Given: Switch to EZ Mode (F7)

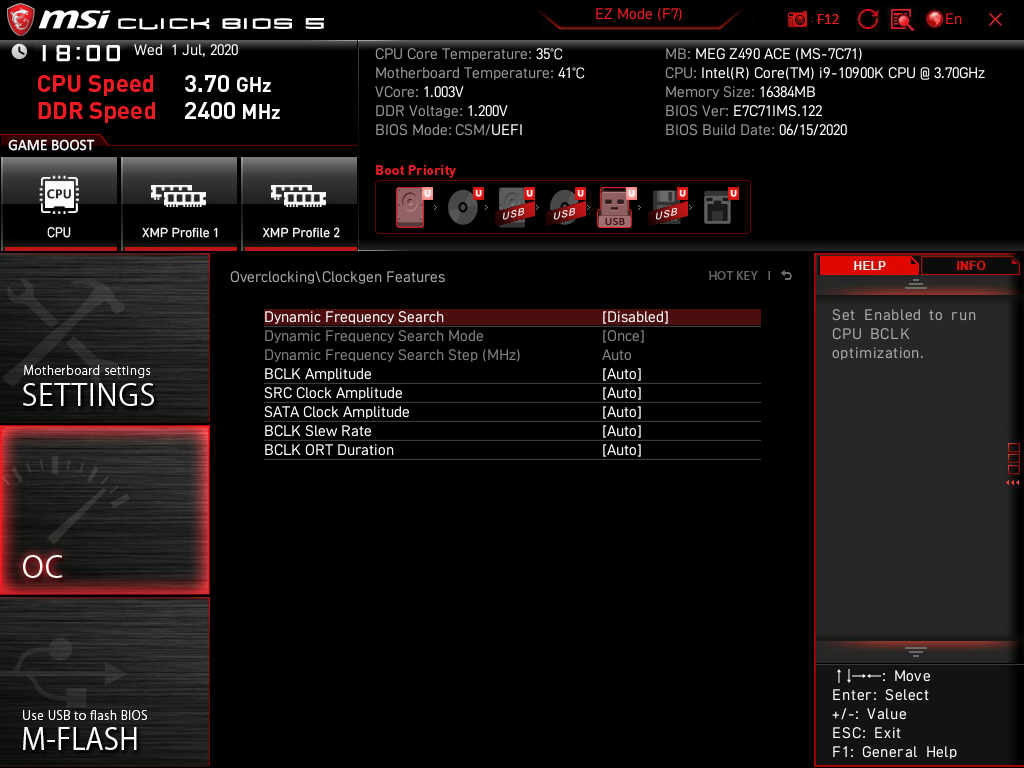Looking at the screenshot, I should coord(640,15).
